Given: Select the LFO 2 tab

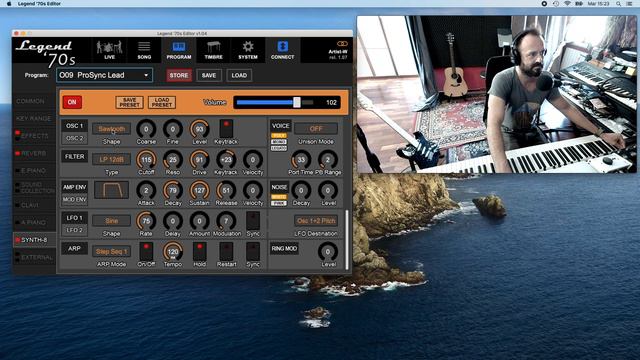Looking at the screenshot, I should 74,230.
